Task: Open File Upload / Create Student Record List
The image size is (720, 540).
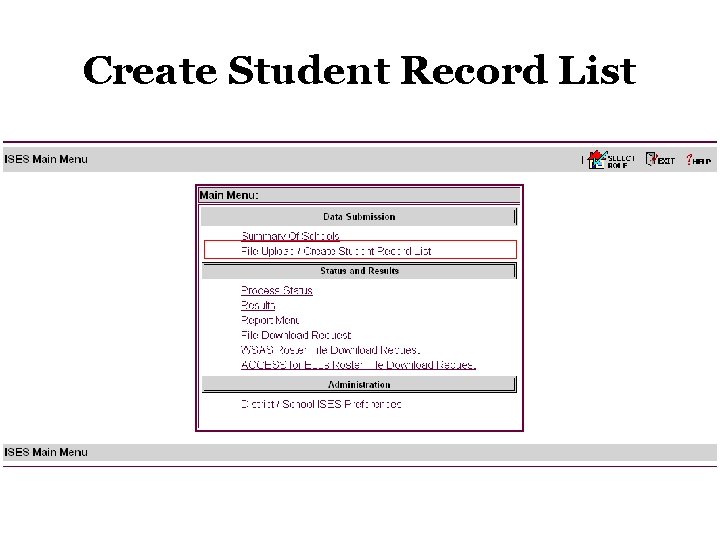Action: tap(336, 251)
